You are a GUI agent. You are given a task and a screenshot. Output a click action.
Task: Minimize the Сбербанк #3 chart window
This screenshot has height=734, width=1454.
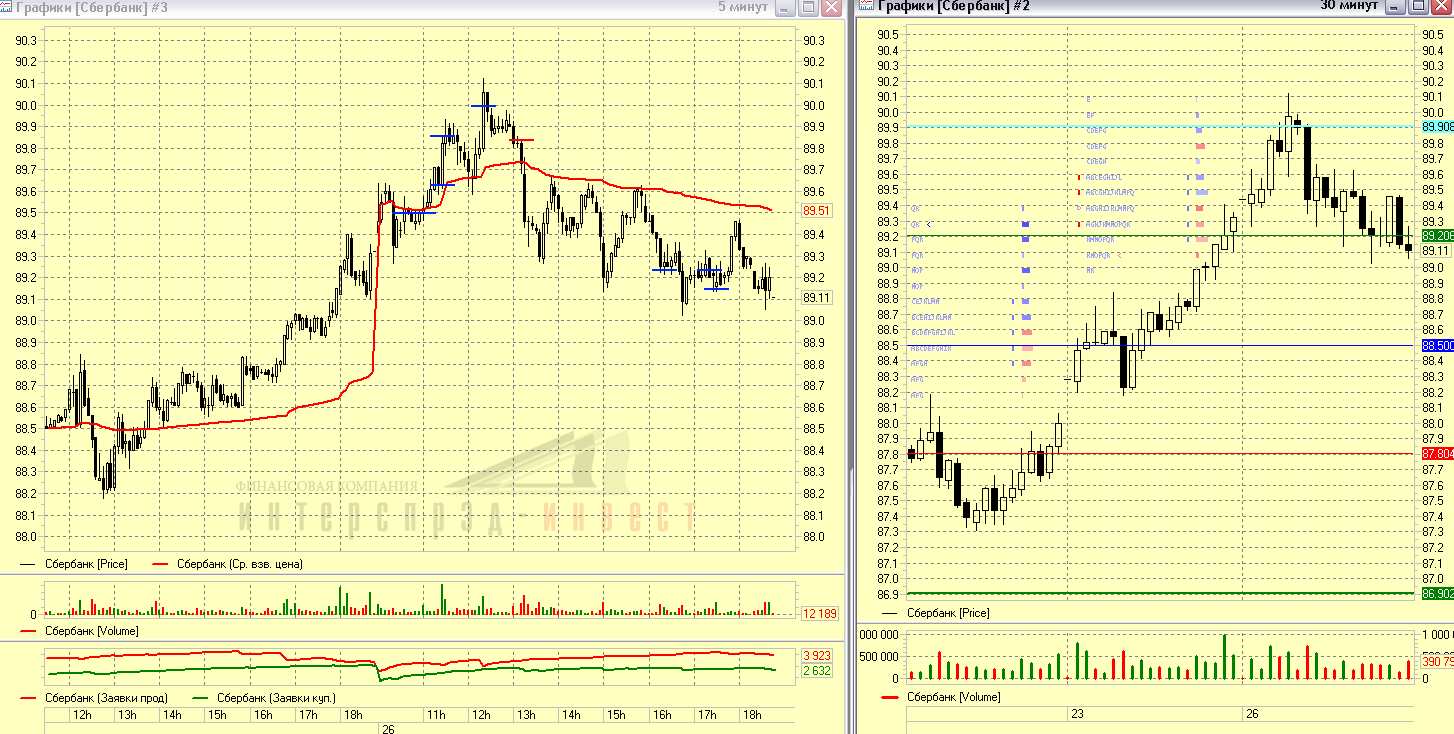click(786, 7)
